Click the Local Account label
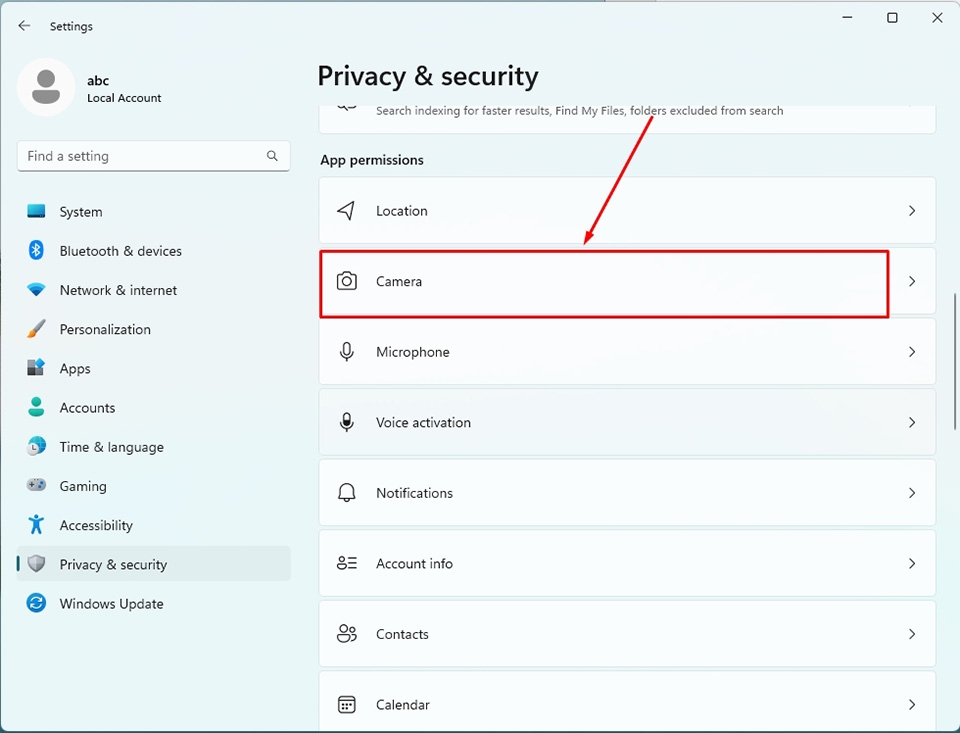Viewport: 960px width, 733px height. click(124, 98)
